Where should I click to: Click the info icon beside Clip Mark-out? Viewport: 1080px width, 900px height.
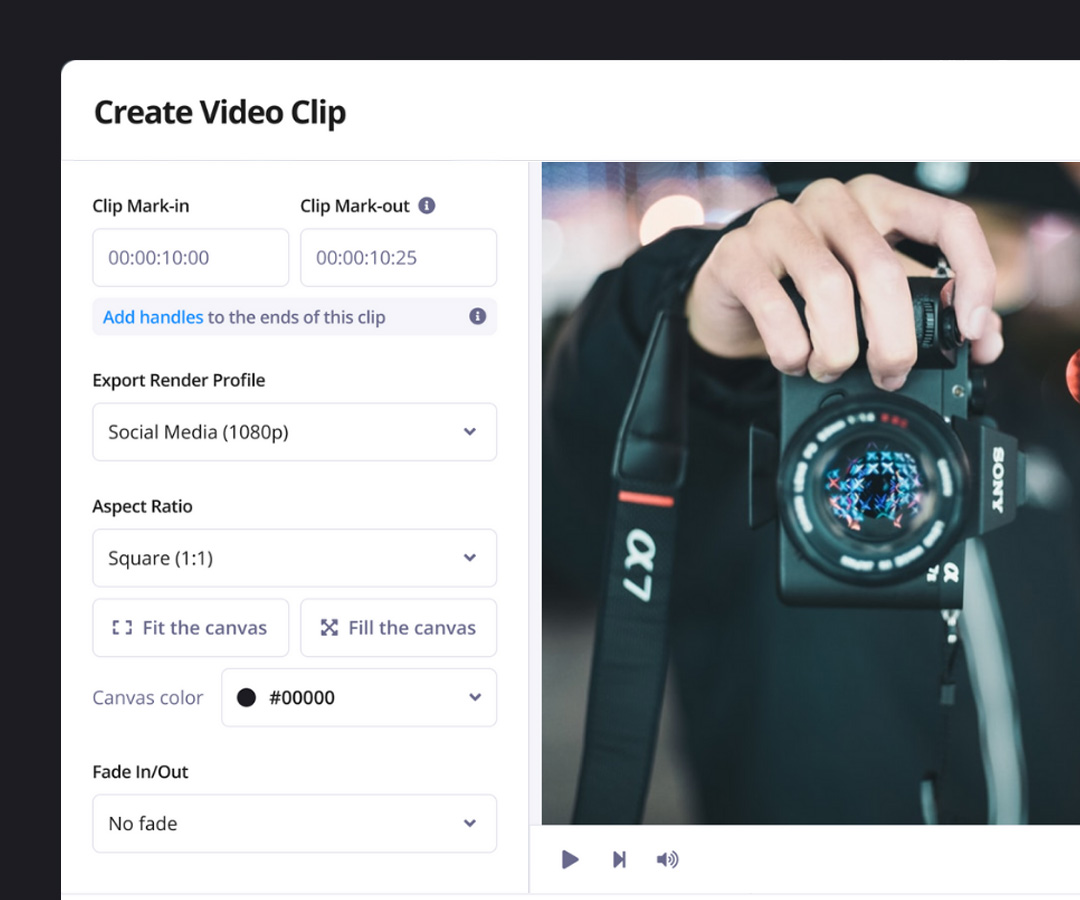click(x=429, y=205)
